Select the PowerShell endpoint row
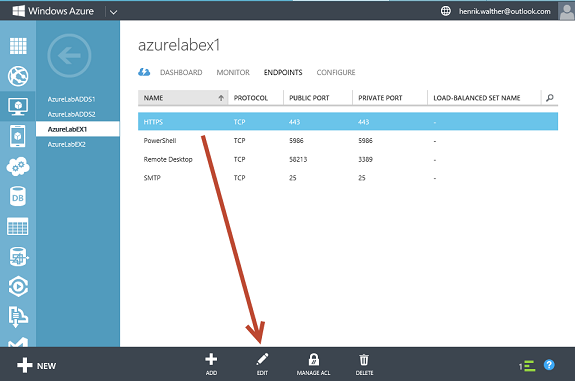Image resolution: width=575 pixels, height=381 pixels. (348, 140)
